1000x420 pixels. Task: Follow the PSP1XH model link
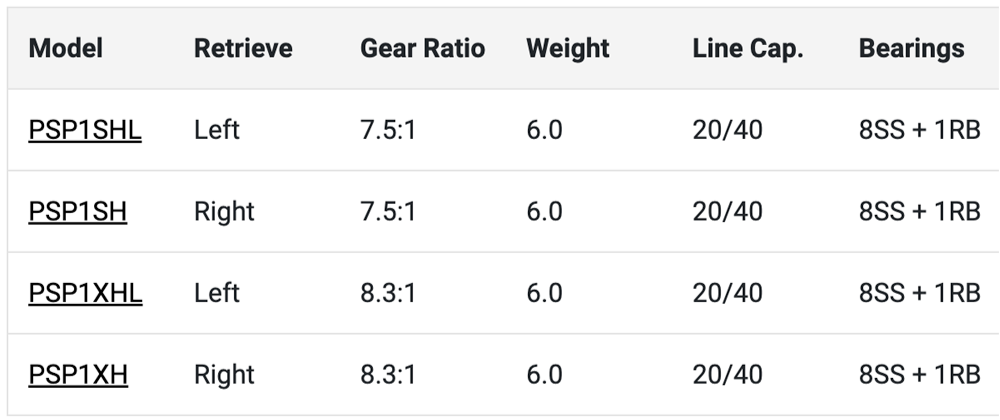78,375
